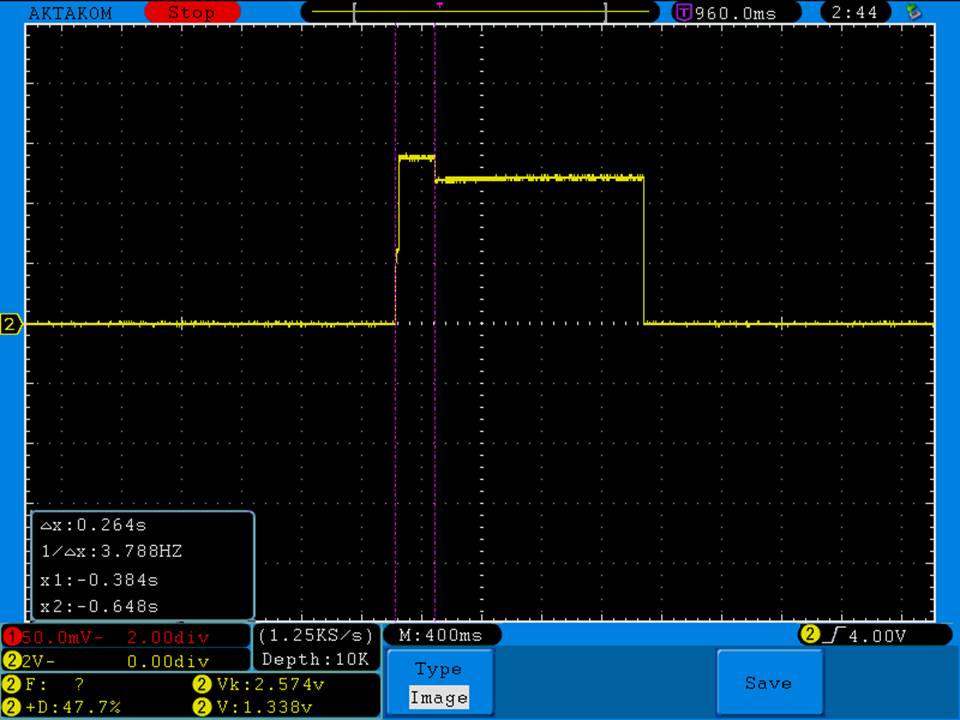This screenshot has height=720, width=960.
Task: Select the delta-x cursor readout line
Action: click(x=94, y=524)
